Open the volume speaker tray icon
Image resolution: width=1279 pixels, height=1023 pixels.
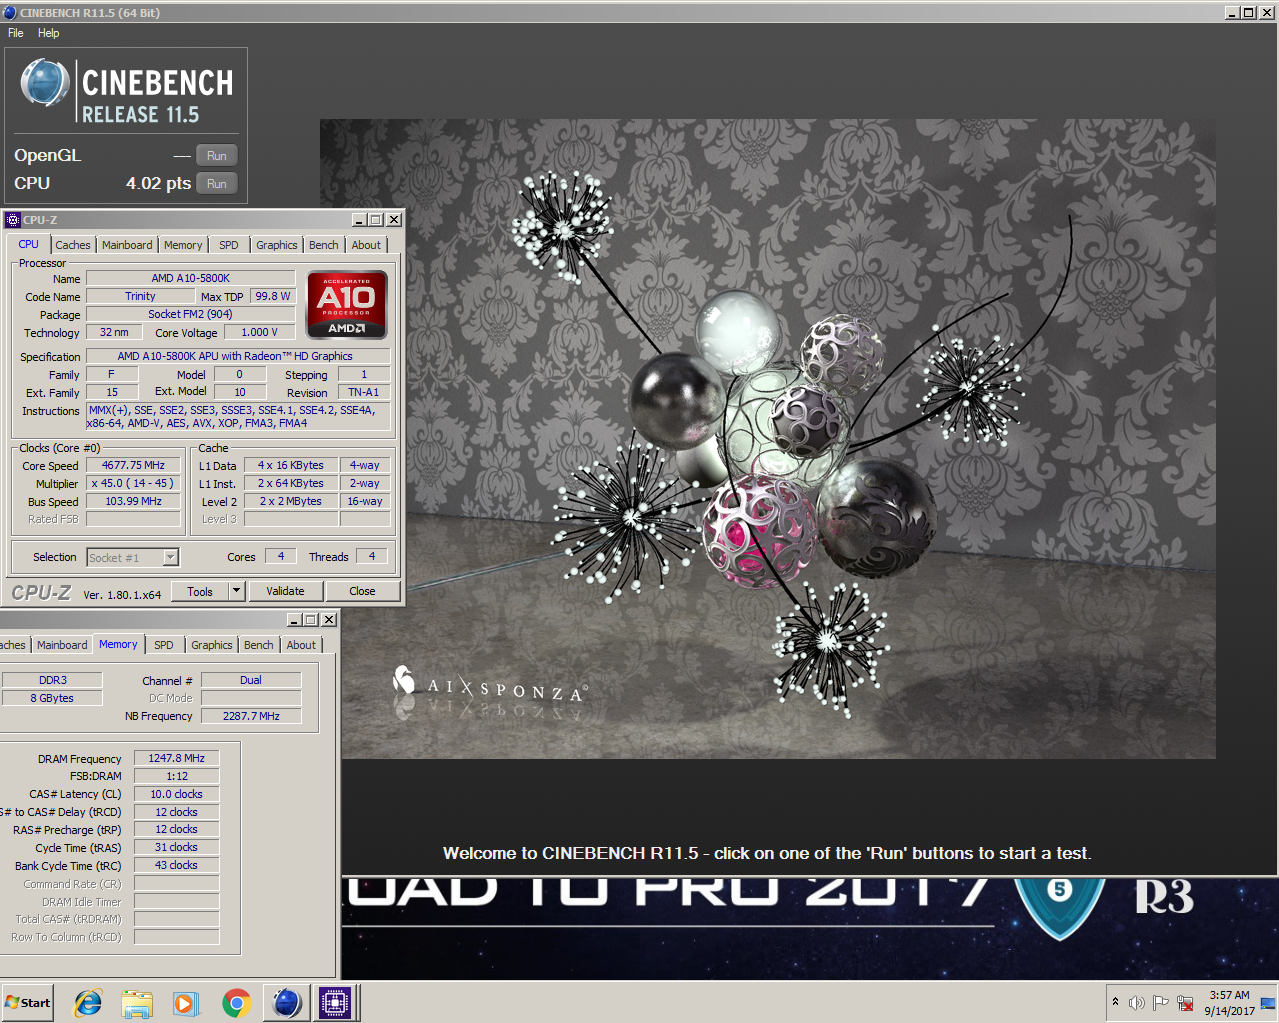(x=1137, y=1002)
